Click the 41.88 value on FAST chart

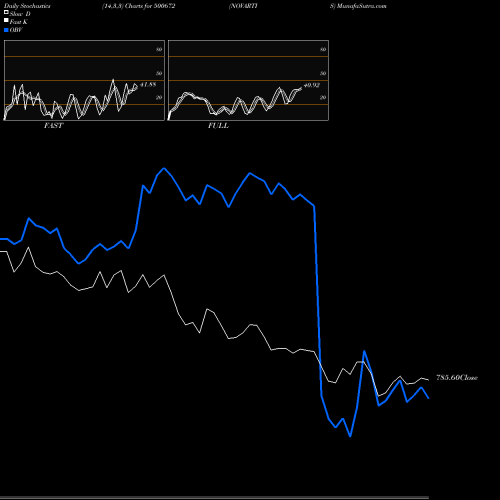click(x=148, y=85)
